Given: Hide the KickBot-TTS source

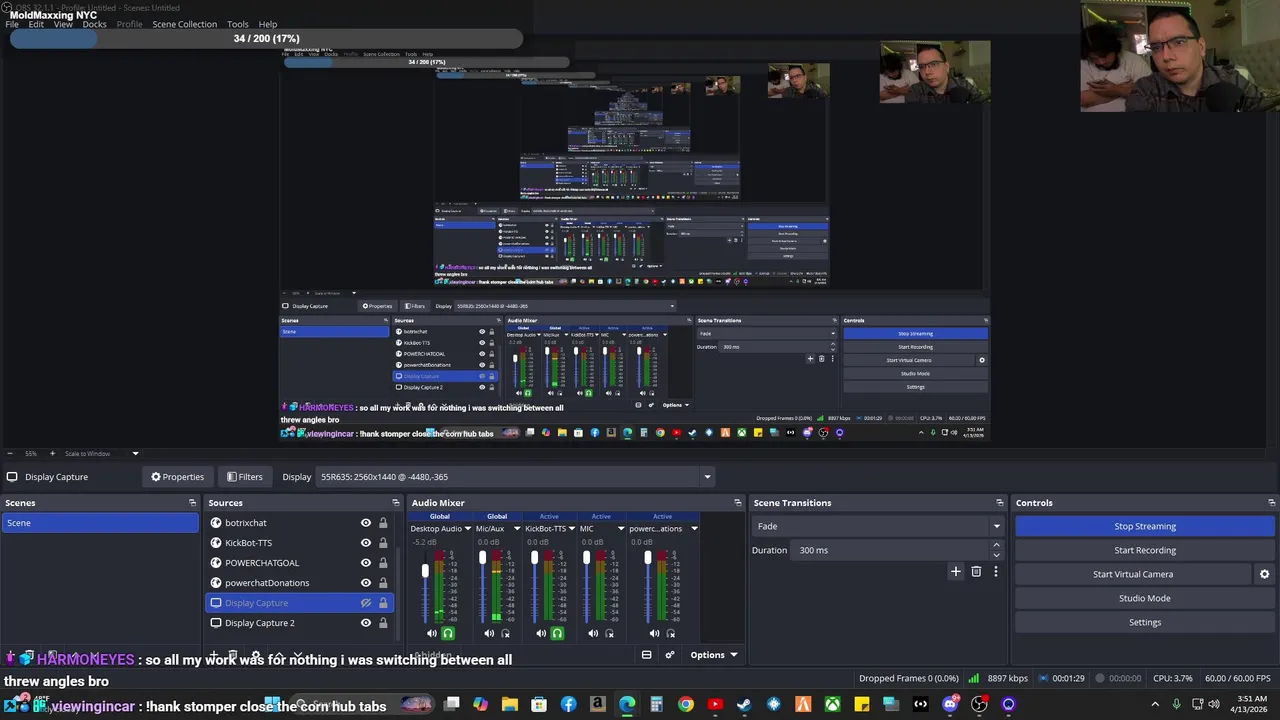Looking at the screenshot, I should coord(366,543).
